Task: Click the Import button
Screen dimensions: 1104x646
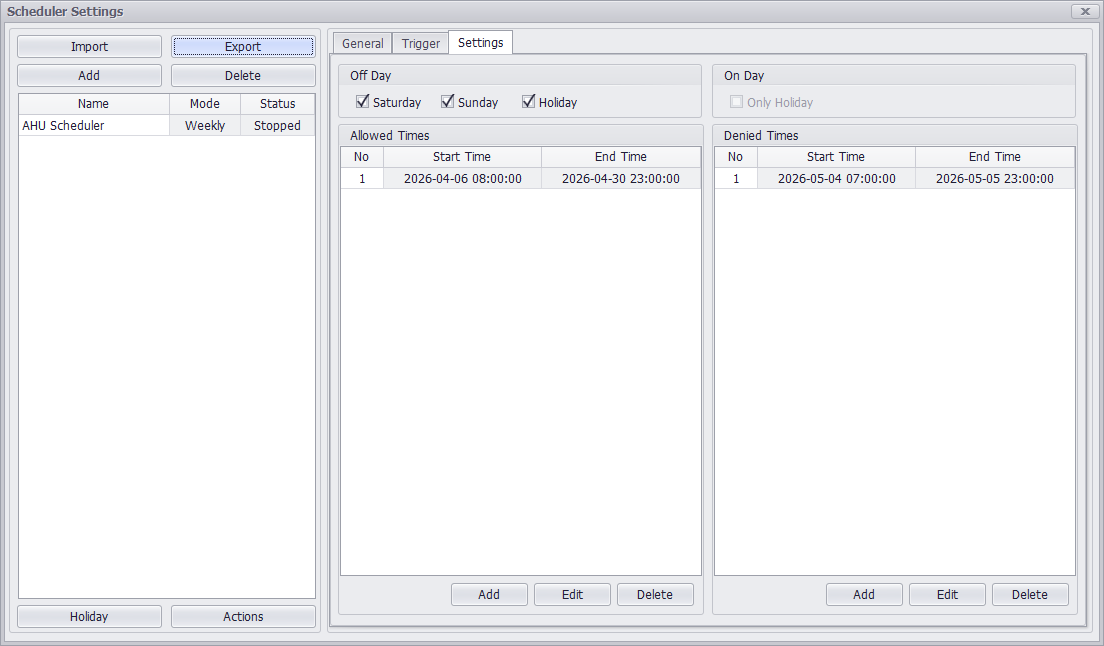Action: (x=89, y=47)
